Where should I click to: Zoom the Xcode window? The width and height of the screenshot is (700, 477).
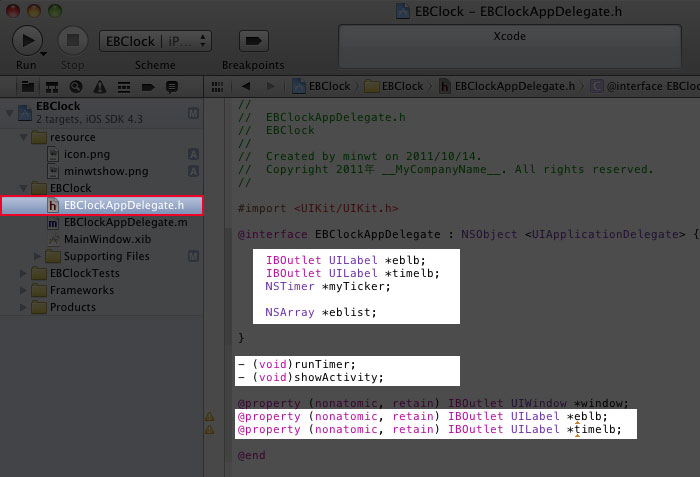pyautogui.click(x=55, y=10)
